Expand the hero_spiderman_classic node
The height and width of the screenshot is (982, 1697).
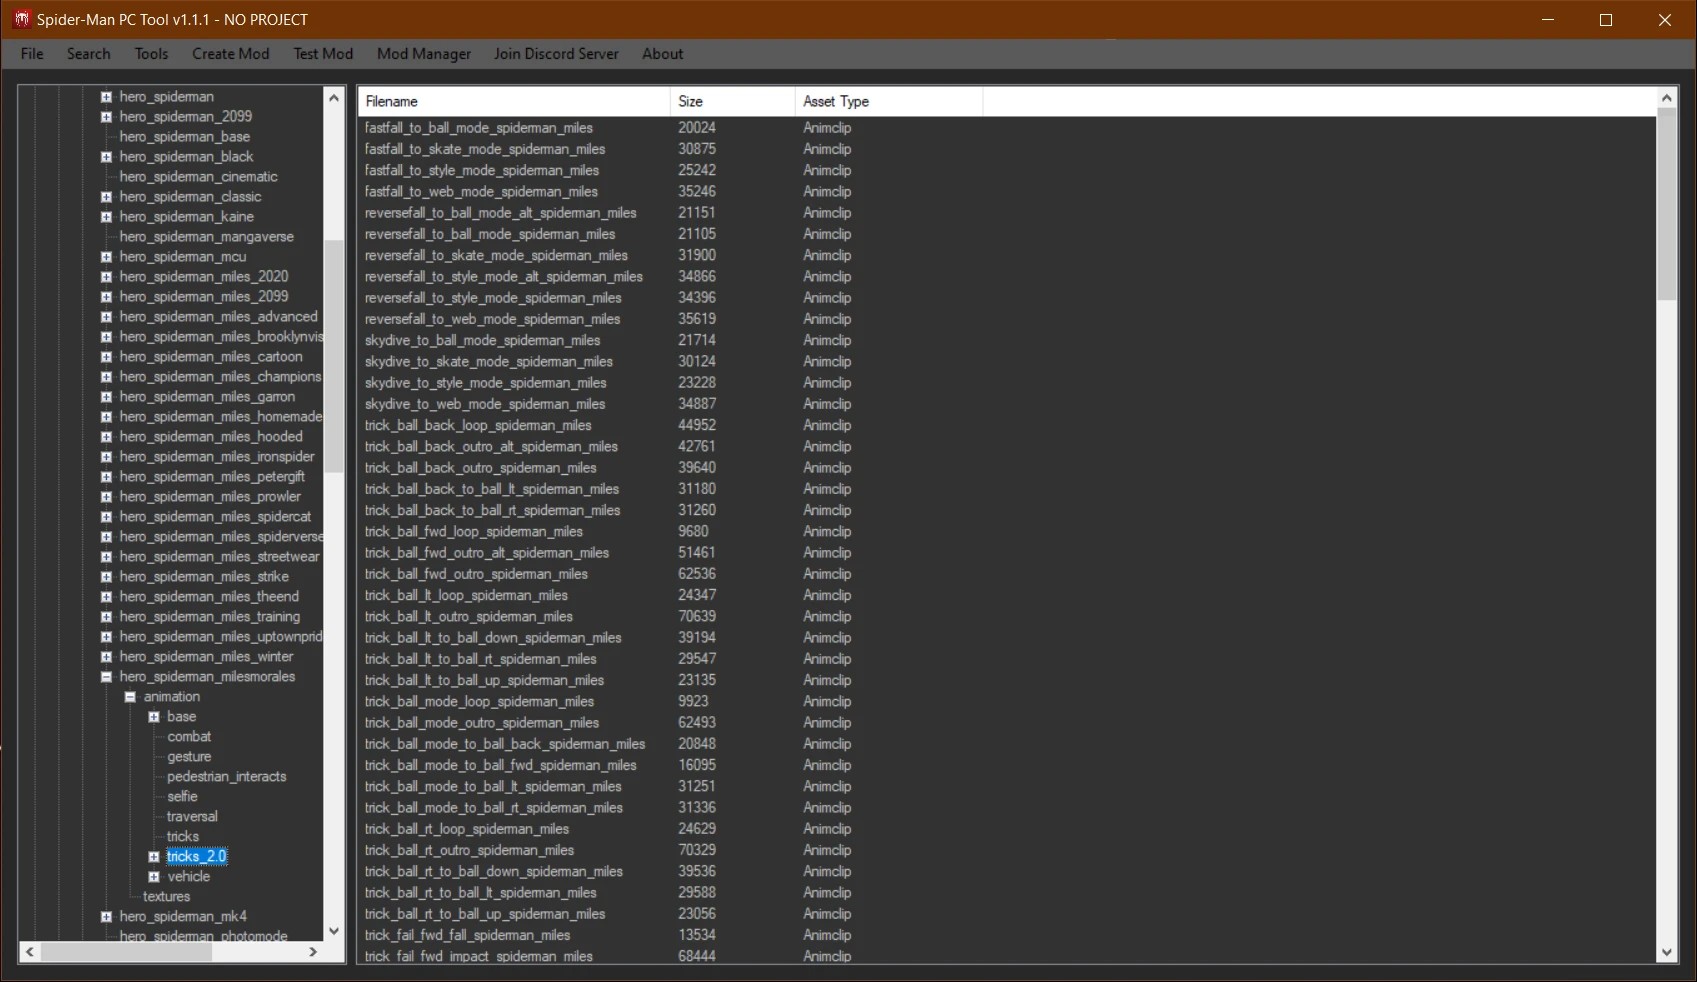click(106, 197)
